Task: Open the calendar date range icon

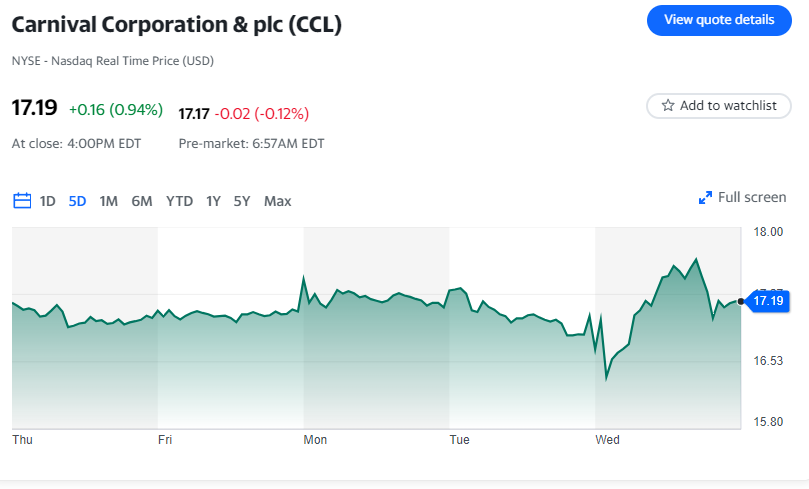Action: [x=22, y=201]
